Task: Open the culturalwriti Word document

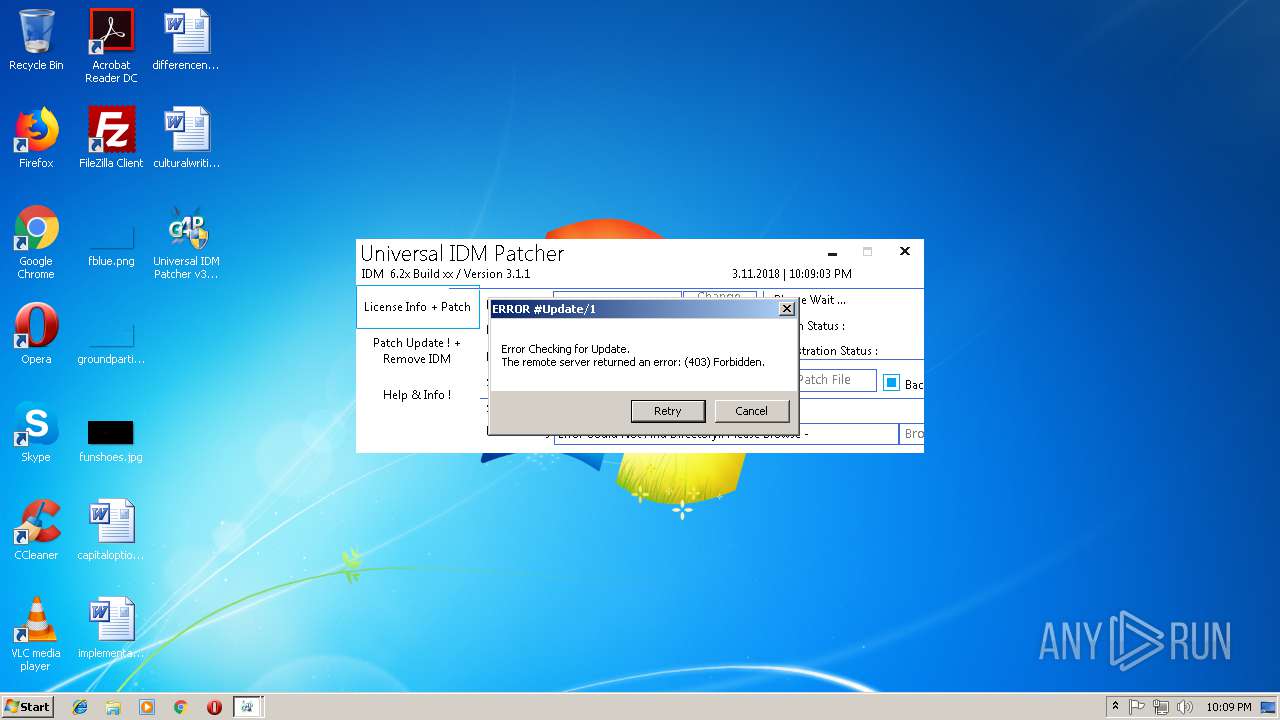Action: [186, 139]
